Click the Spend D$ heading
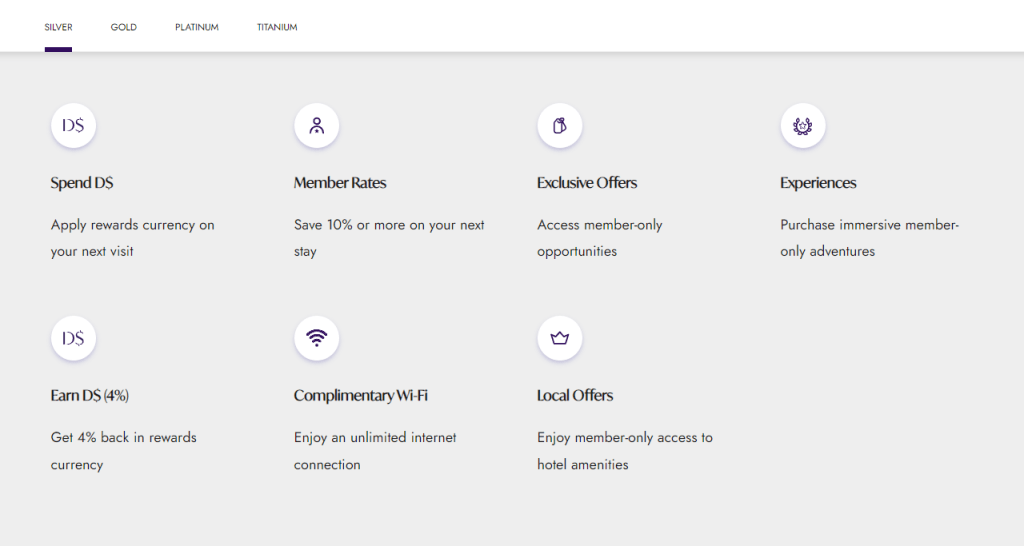Image resolution: width=1024 pixels, height=546 pixels. (x=82, y=183)
